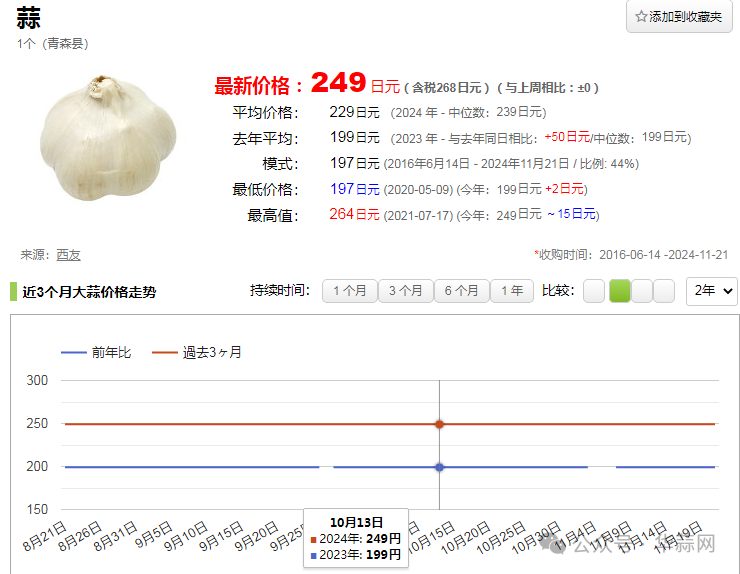Click the star icon in favorites button
740x574 pixels.
[641, 17]
